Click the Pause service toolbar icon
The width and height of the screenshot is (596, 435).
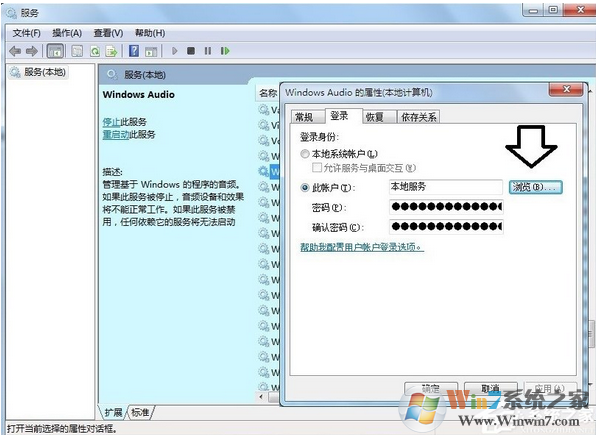pos(208,51)
